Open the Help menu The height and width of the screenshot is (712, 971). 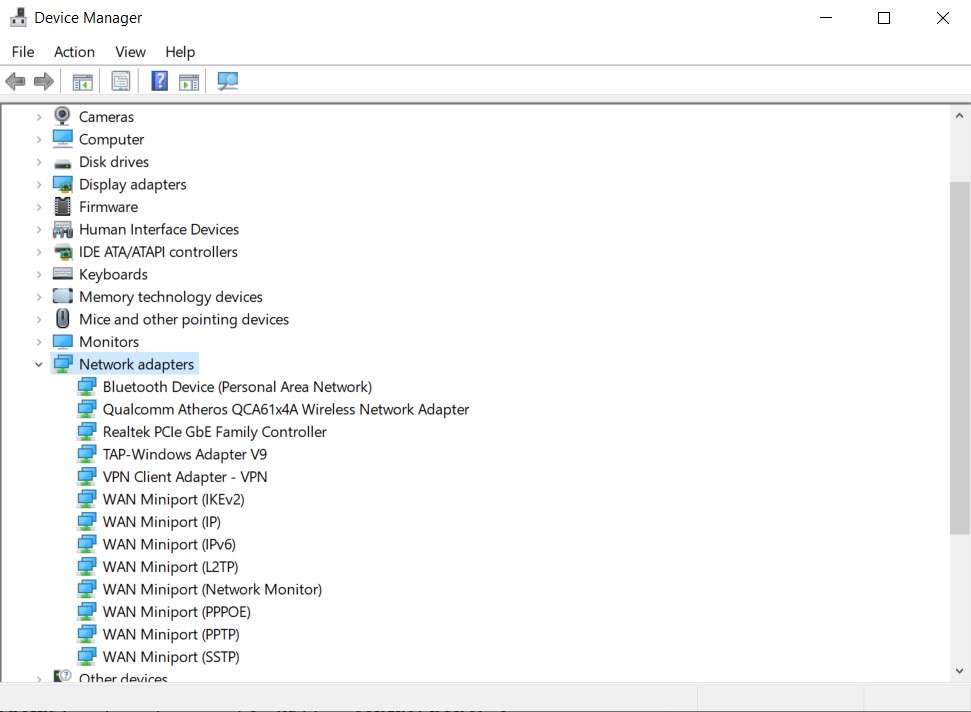pyautogui.click(x=180, y=52)
